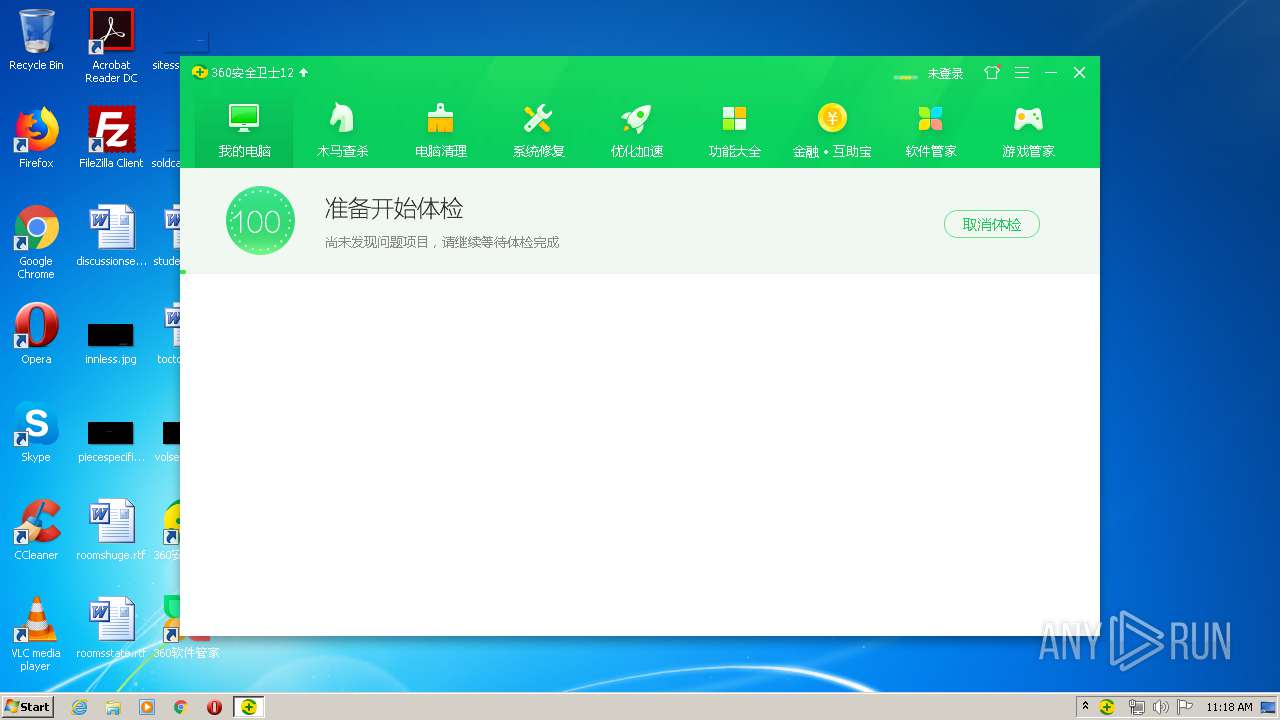Click Show desktop button in taskbar corner
1280x720 pixels.
pyautogui.click(x=1269, y=707)
